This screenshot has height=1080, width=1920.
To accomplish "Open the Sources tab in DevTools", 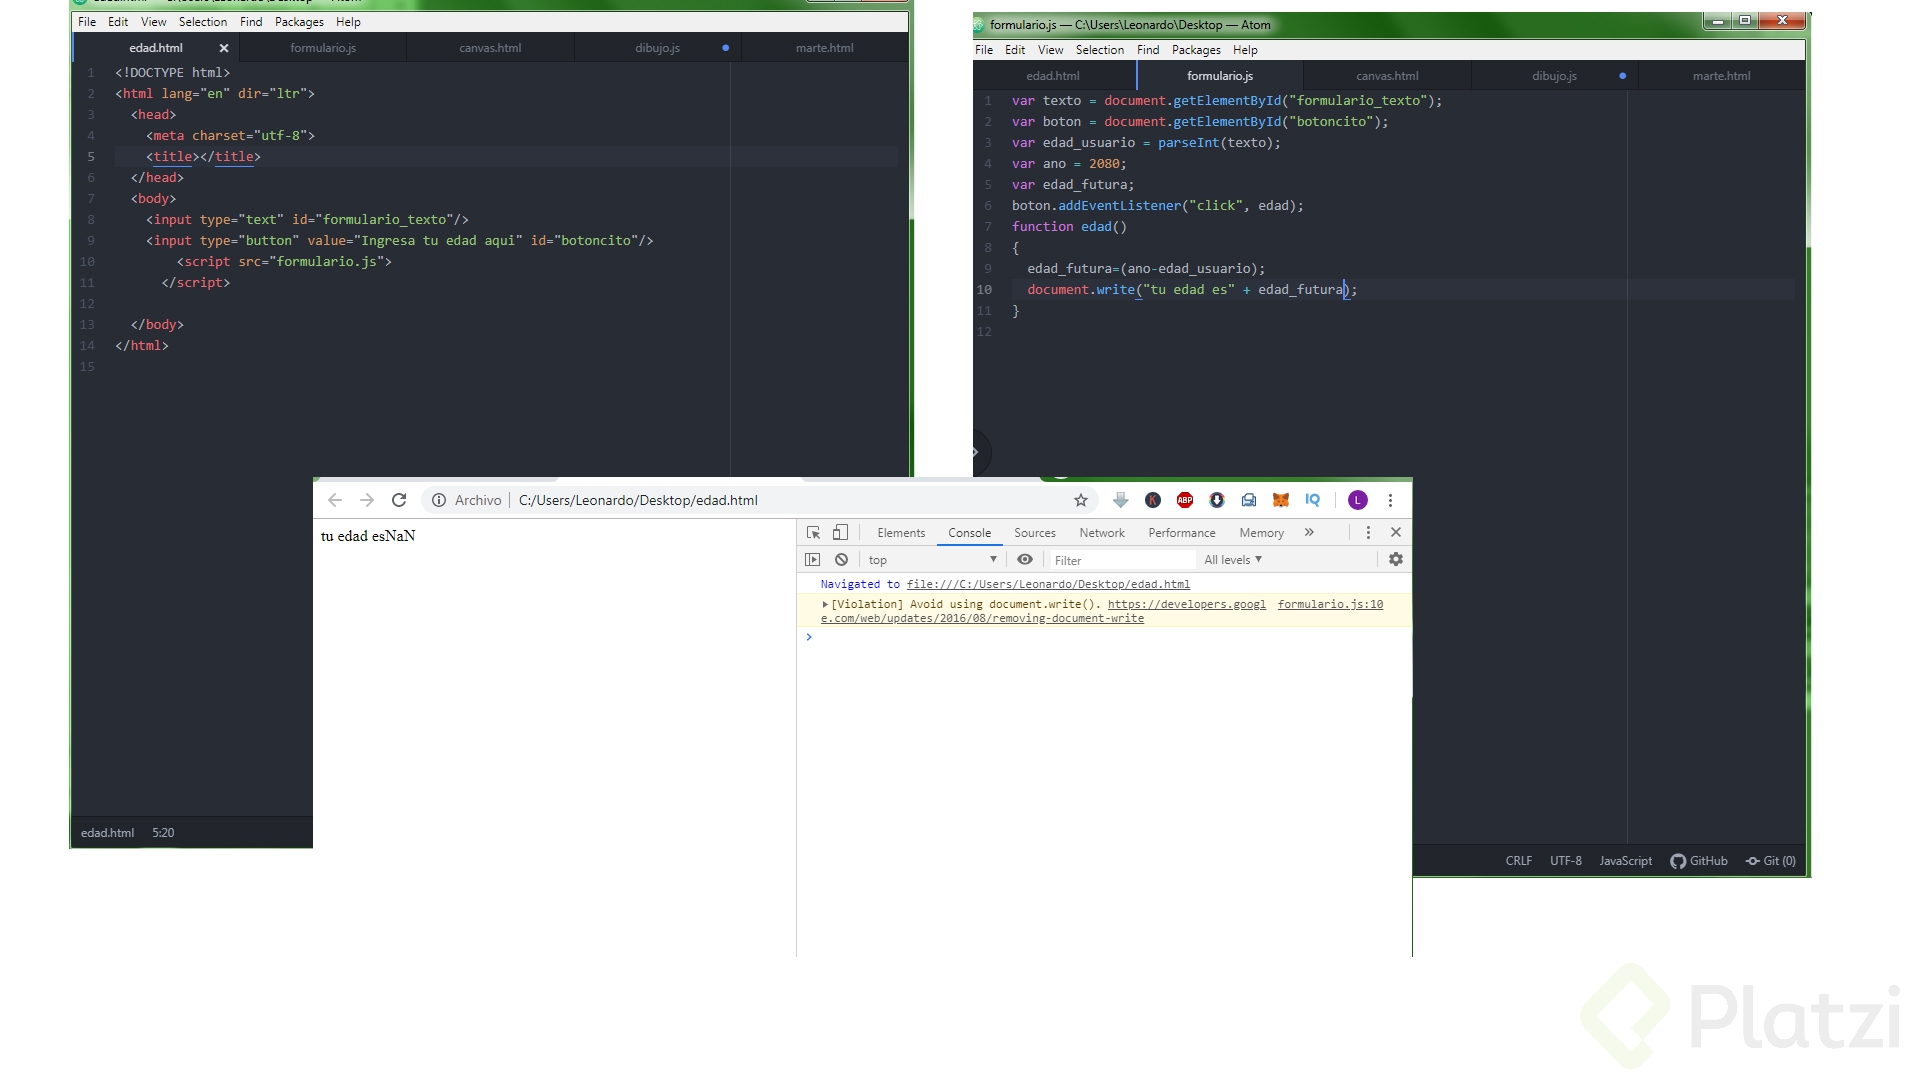I will click(1035, 533).
